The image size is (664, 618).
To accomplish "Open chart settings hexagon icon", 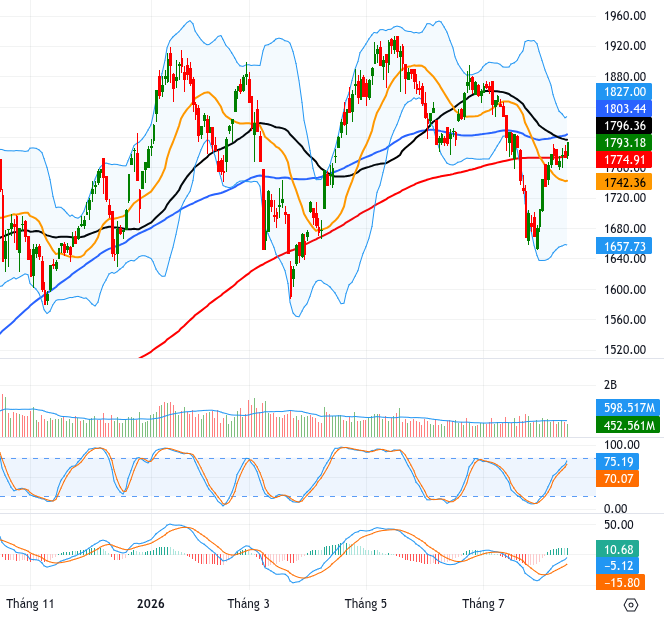I will (x=631, y=604).
